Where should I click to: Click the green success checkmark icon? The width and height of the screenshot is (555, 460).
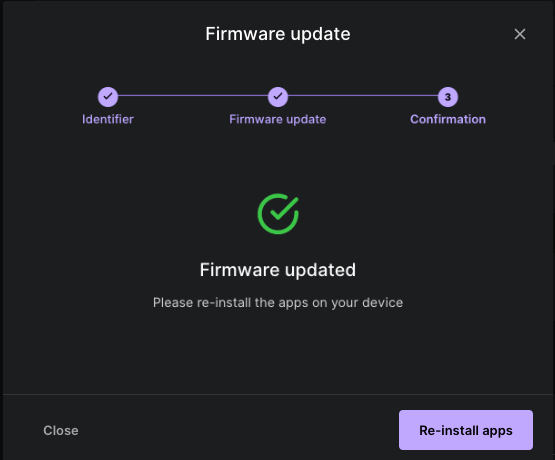tap(278, 213)
